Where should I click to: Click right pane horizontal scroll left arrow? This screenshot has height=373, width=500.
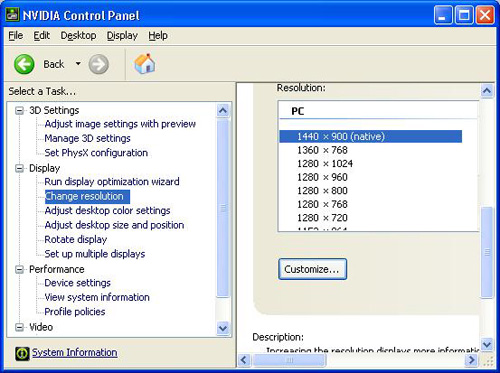[x=244, y=360]
